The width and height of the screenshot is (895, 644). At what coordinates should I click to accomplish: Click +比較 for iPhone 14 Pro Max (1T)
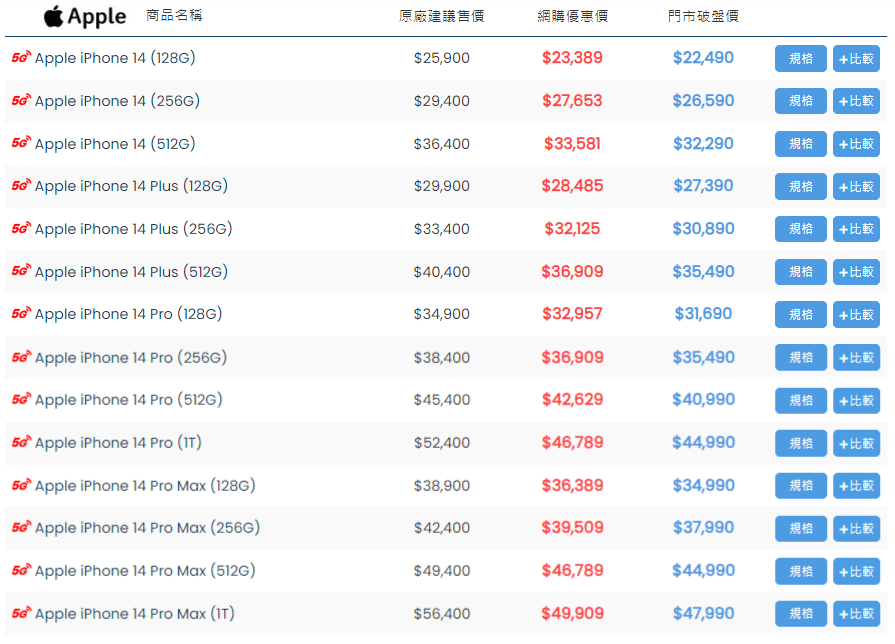pyautogui.click(x=856, y=614)
